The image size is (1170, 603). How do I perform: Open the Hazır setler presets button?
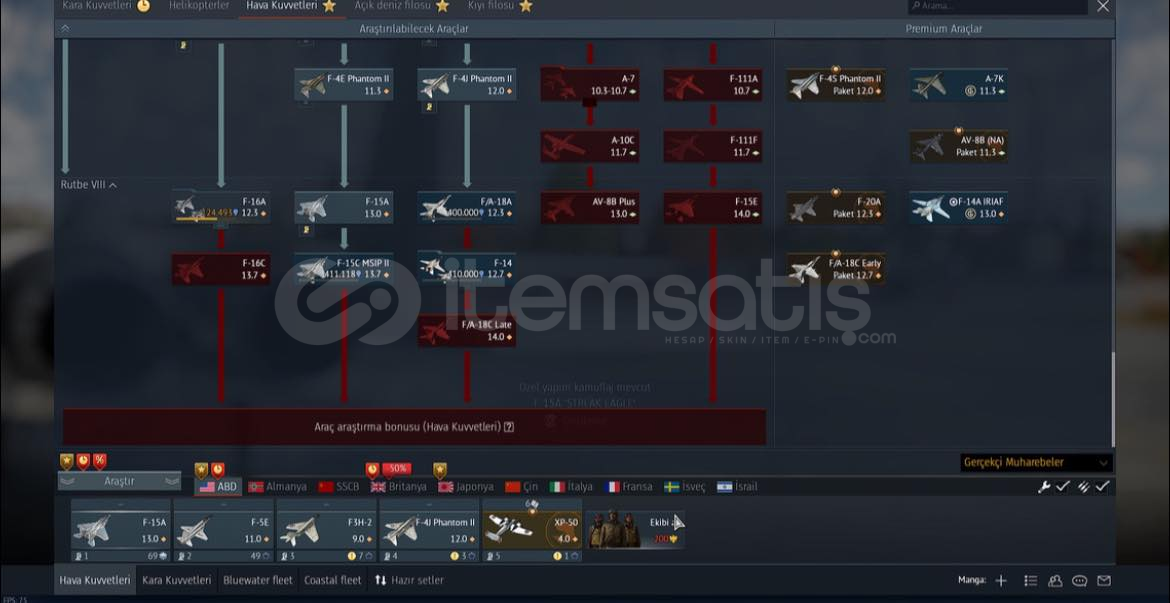tap(409, 580)
